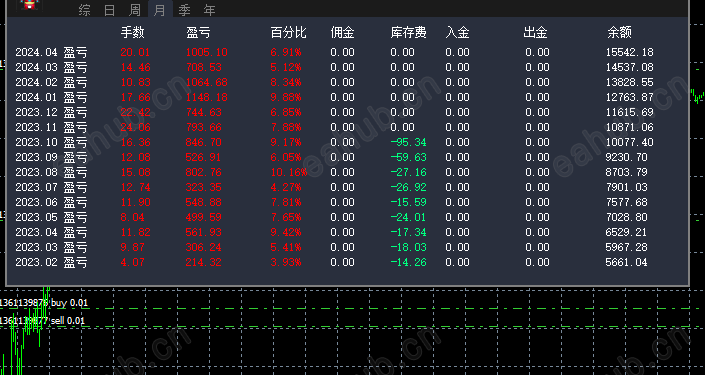Click balance value 14537.08
The height and width of the screenshot is (375, 705).
[629, 67]
